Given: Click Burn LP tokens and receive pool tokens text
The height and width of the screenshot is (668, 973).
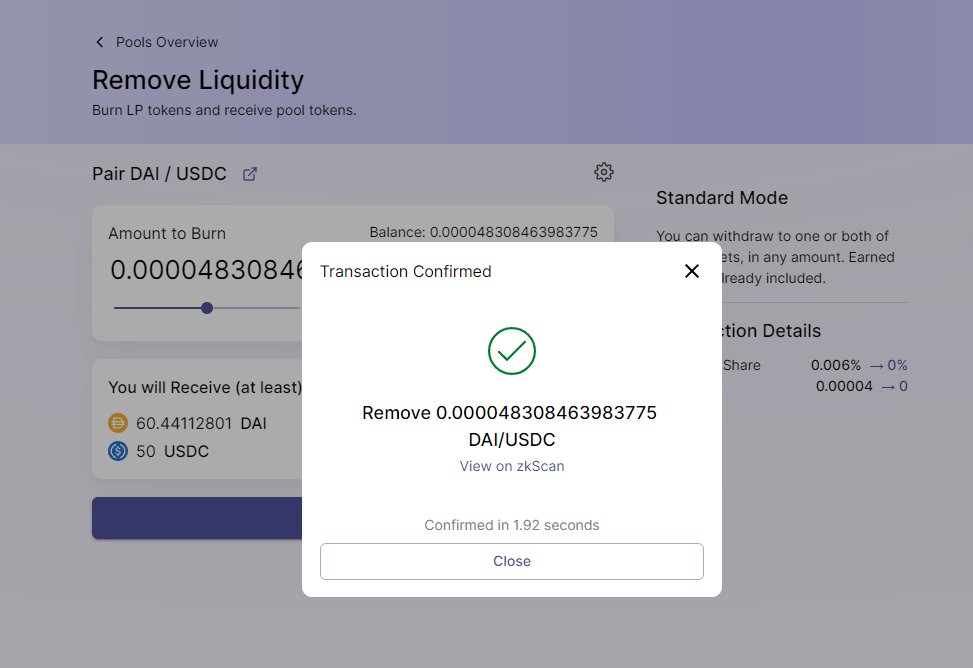Looking at the screenshot, I should (224, 111).
